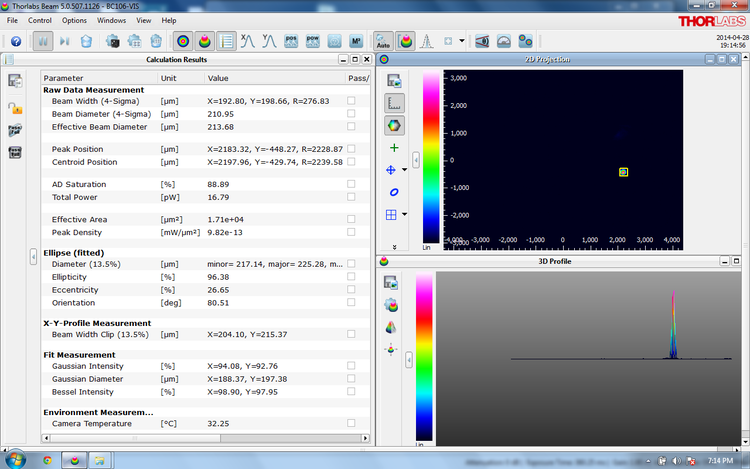Viewport: 750px width, 469px height.
Task: Click the Auto exposure toolbar icon
Action: 383,41
